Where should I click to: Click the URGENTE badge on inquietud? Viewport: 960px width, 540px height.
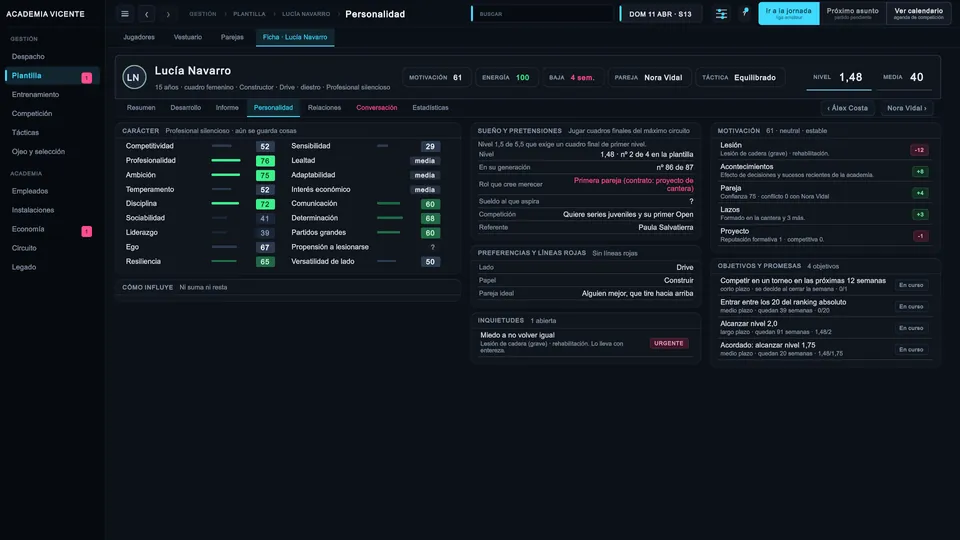tap(669, 343)
